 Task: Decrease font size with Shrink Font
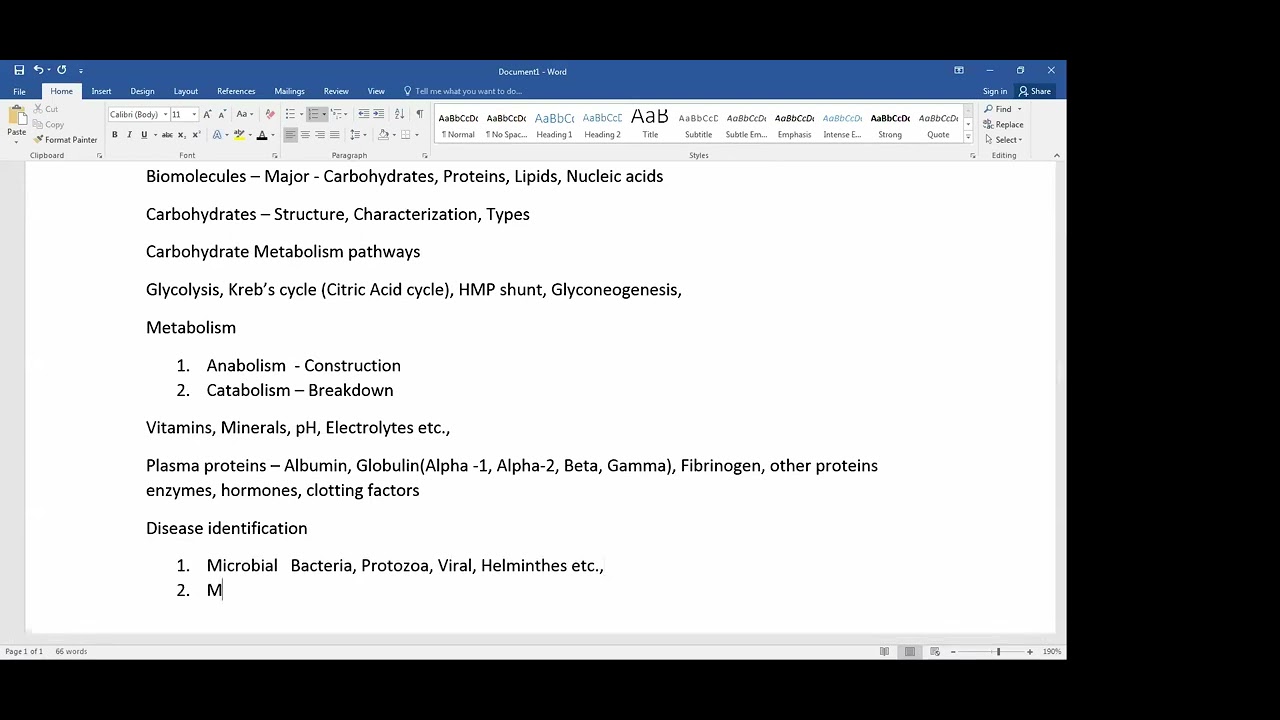pos(223,114)
